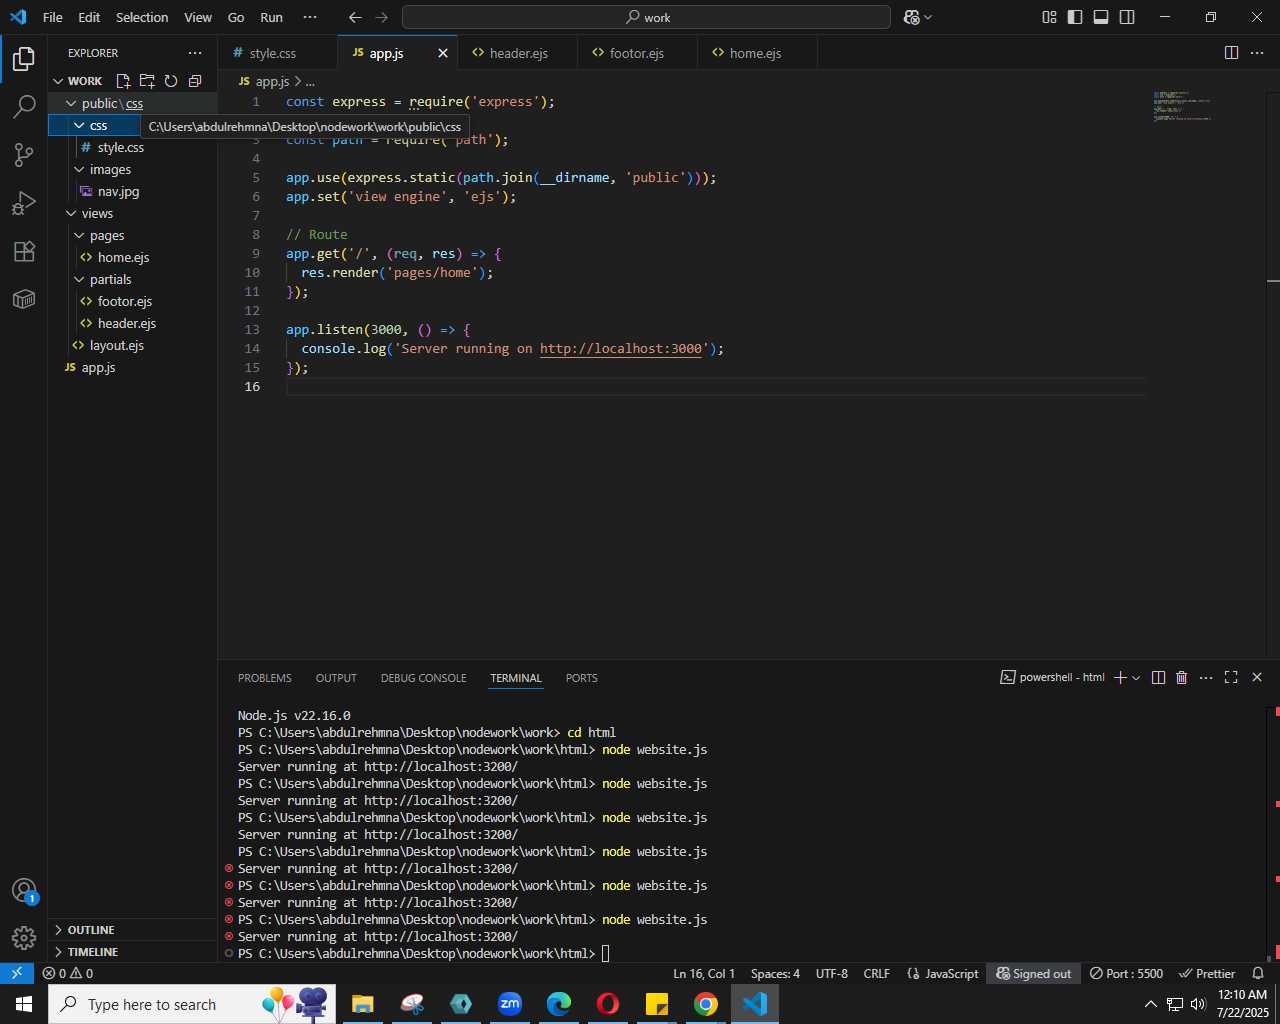This screenshot has height=1024, width=1280.
Task: Open the Copilot dropdown arrow in title bar
Action: tap(928, 17)
